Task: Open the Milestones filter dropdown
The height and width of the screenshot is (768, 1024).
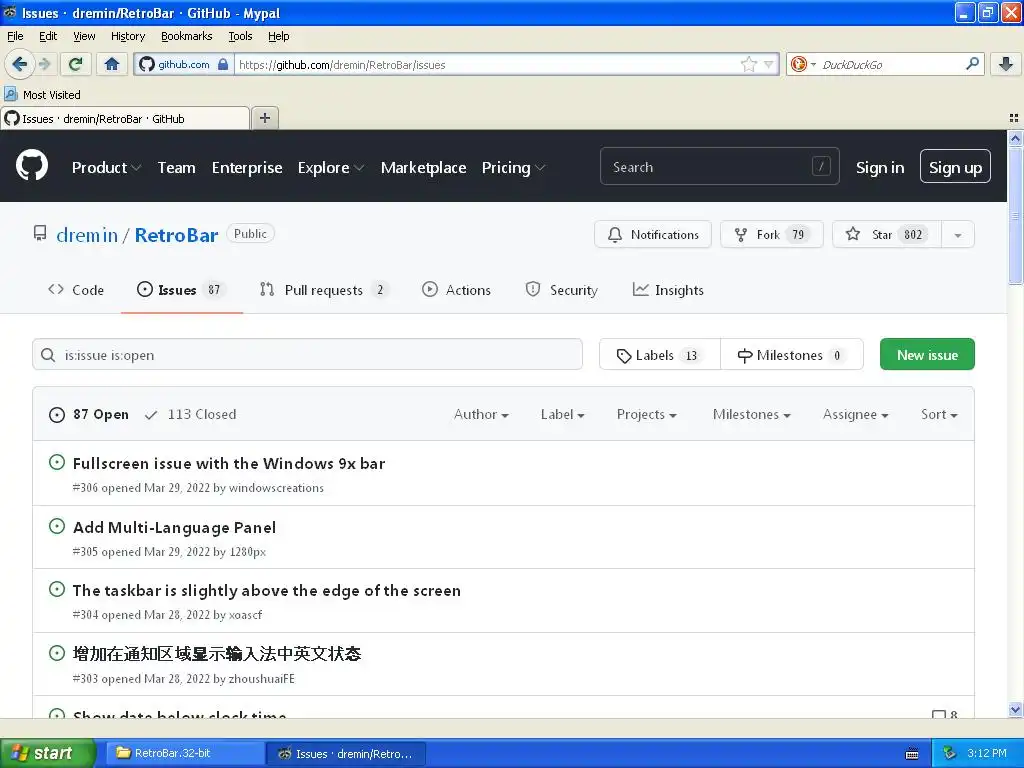Action: 752,415
